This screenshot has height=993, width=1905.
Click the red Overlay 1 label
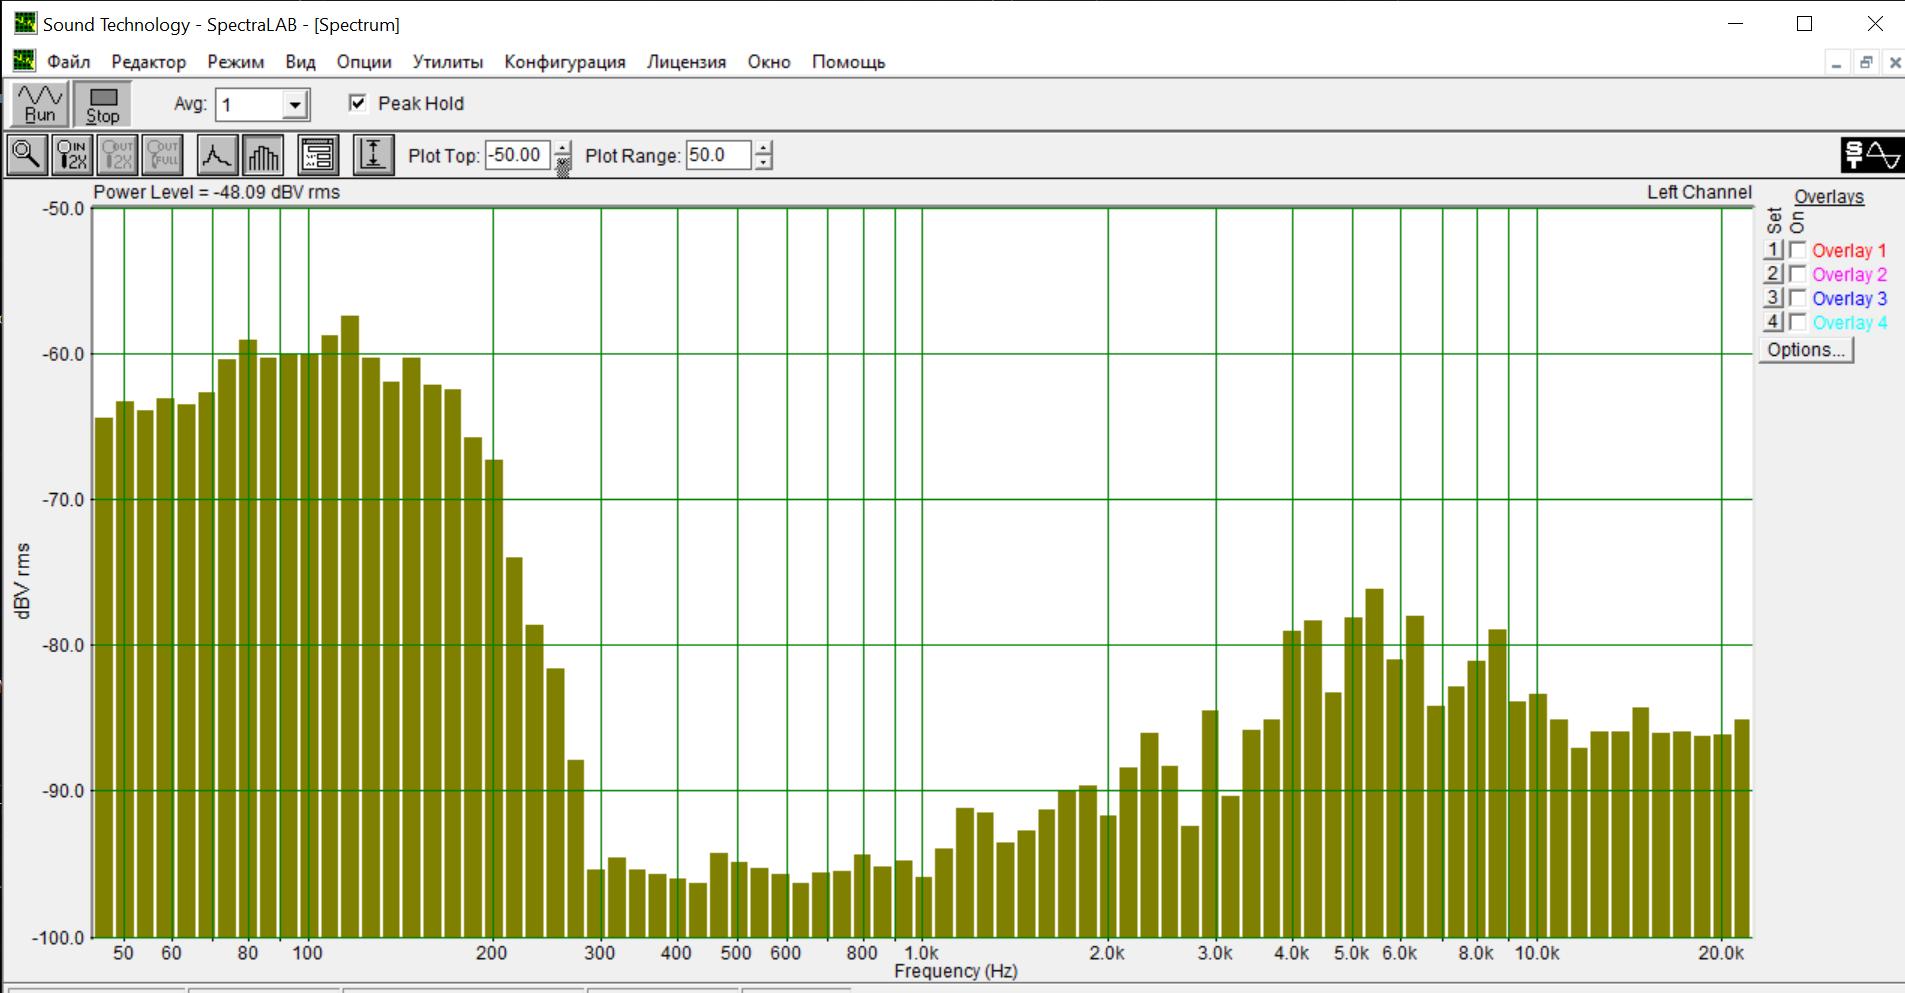(1849, 251)
